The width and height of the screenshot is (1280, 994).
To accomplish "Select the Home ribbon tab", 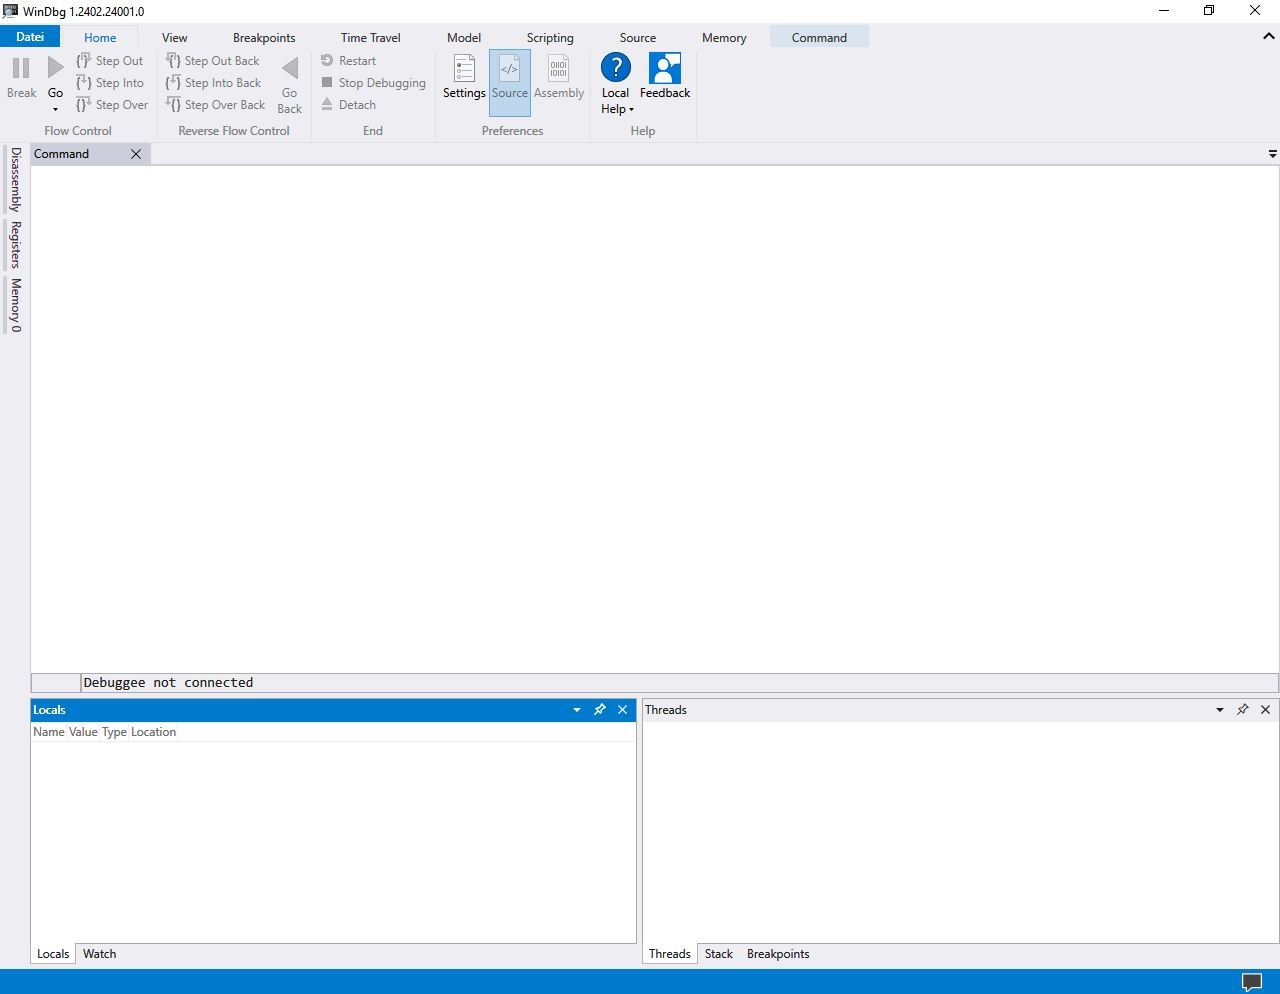I will 100,38.
